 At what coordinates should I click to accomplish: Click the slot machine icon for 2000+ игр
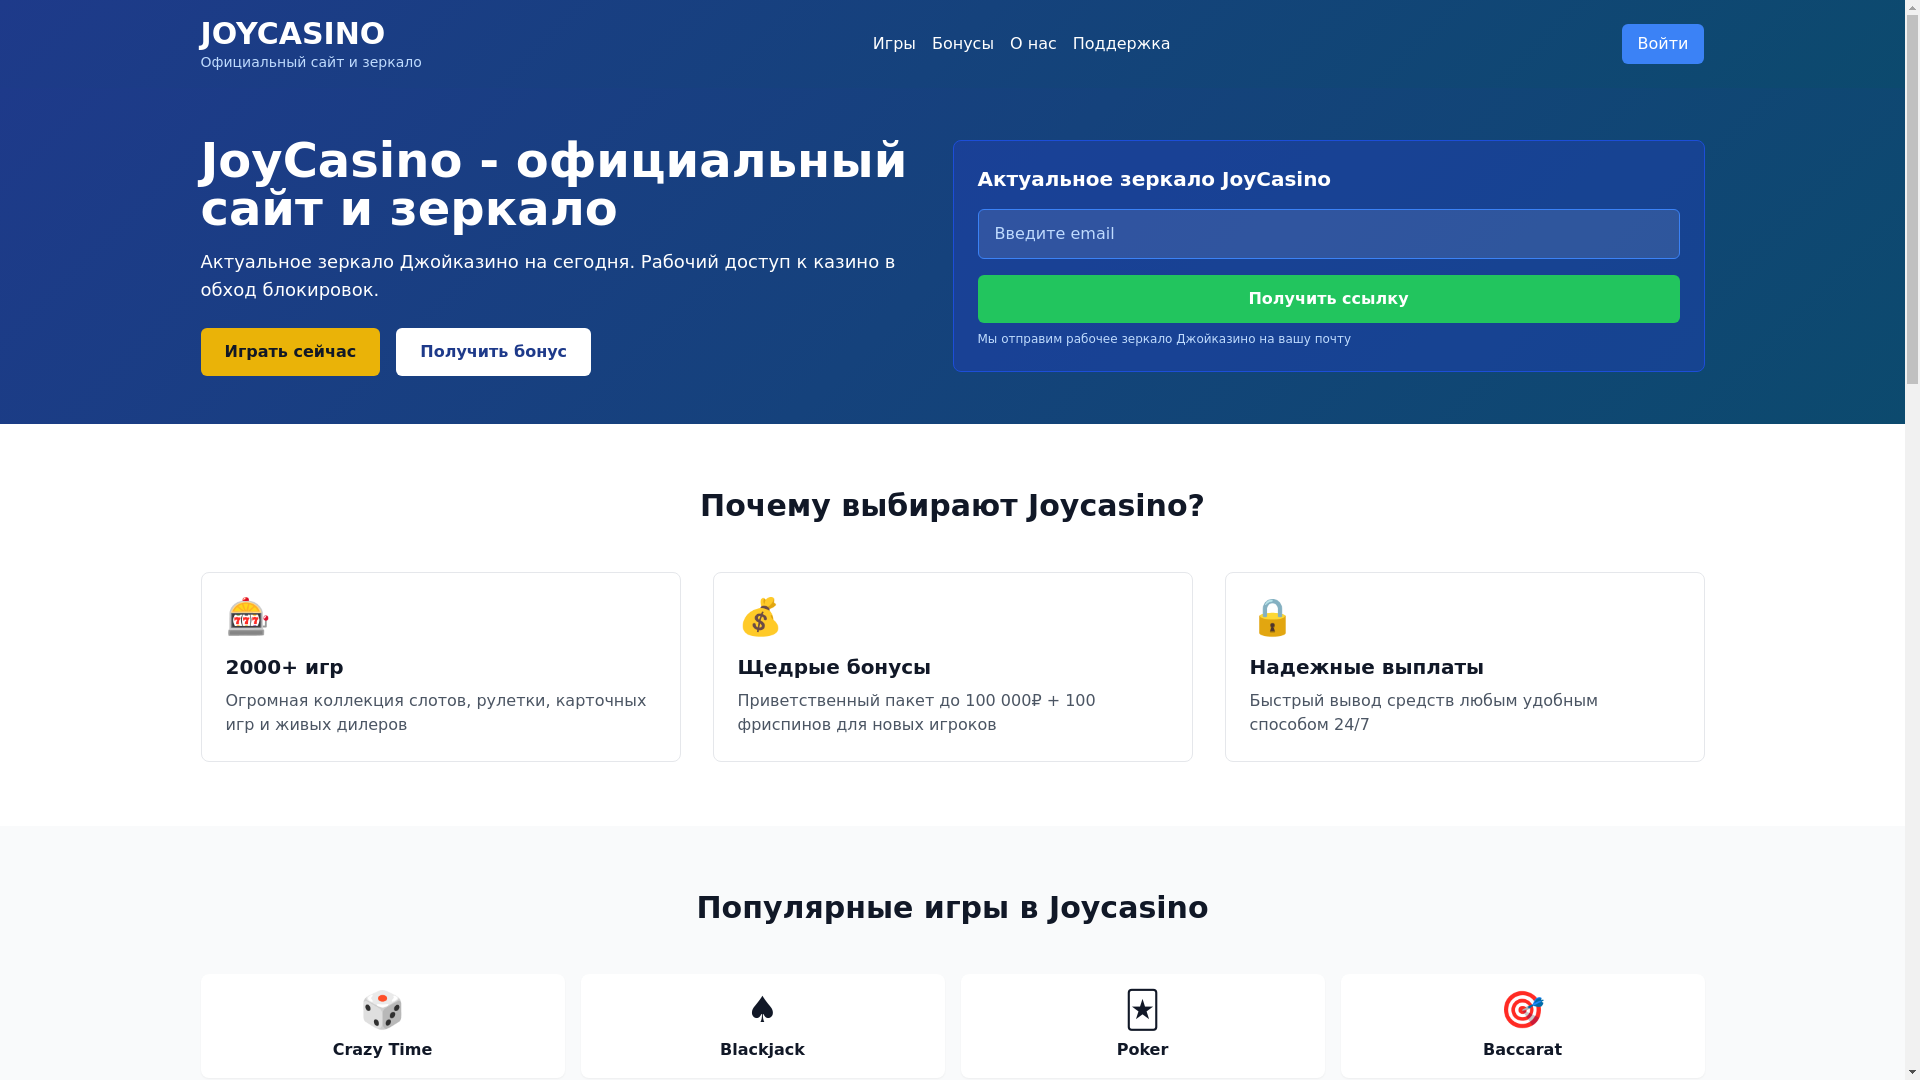(247, 617)
